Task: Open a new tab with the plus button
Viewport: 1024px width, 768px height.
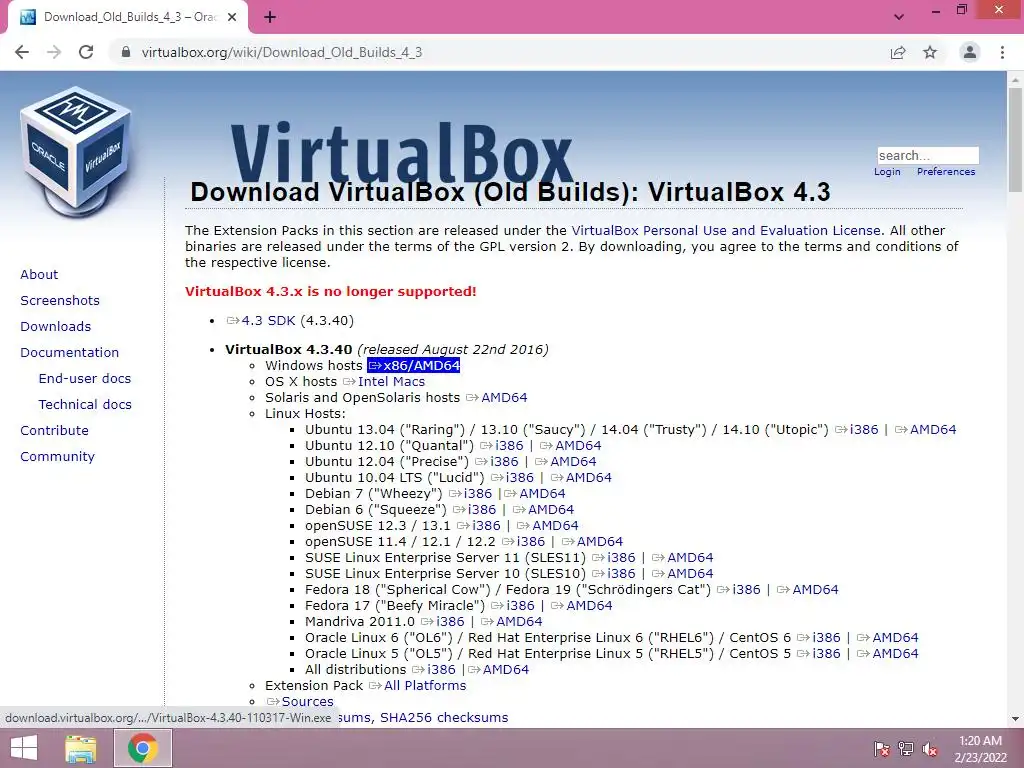Action: click(270, 17)
